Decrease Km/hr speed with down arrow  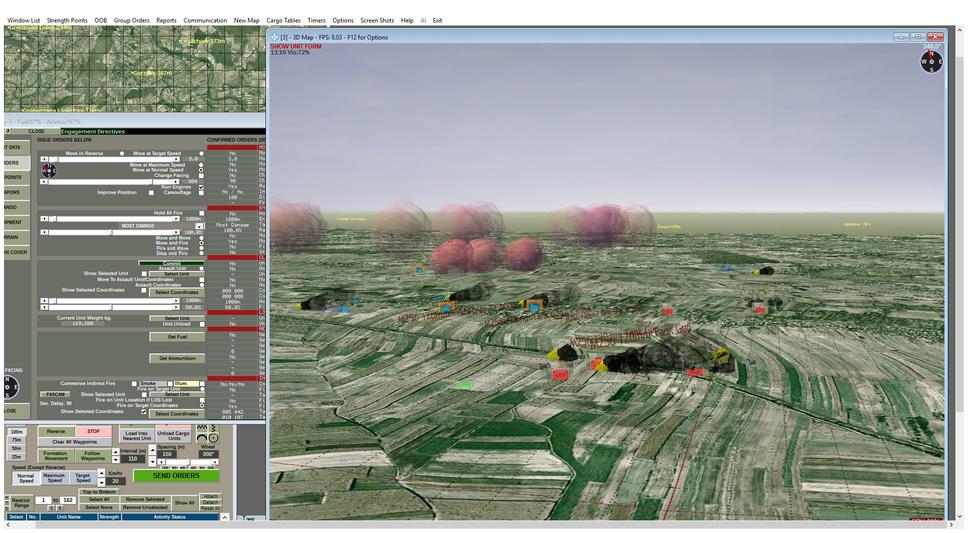(101, 482)
